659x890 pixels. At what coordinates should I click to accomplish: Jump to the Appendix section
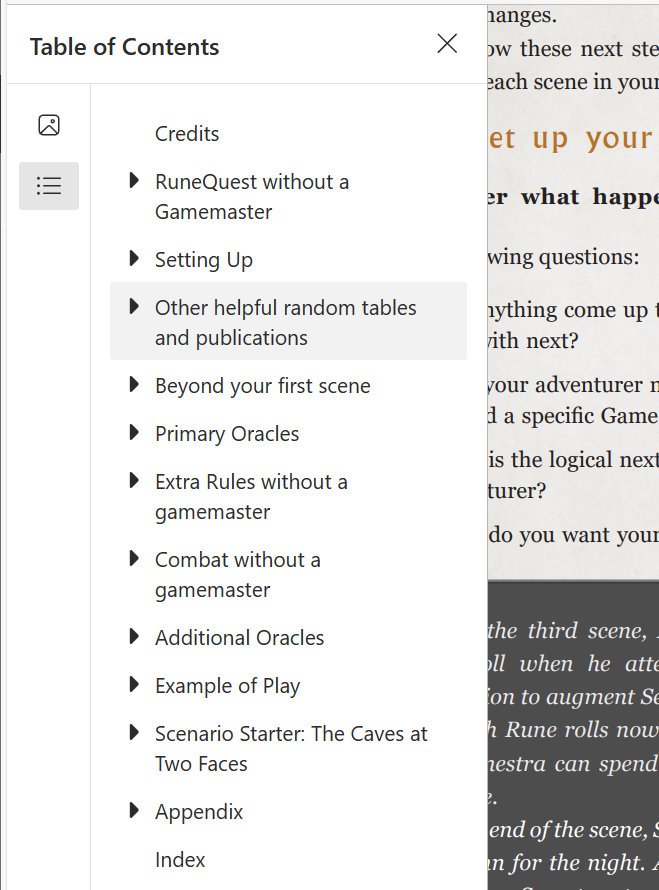[x=199, y=812]
